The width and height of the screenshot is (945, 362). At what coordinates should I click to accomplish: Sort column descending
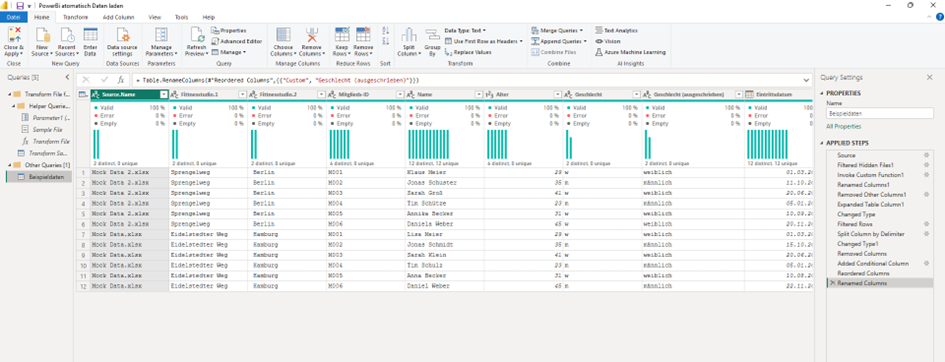pyautogui.click(x=386, y=41)
